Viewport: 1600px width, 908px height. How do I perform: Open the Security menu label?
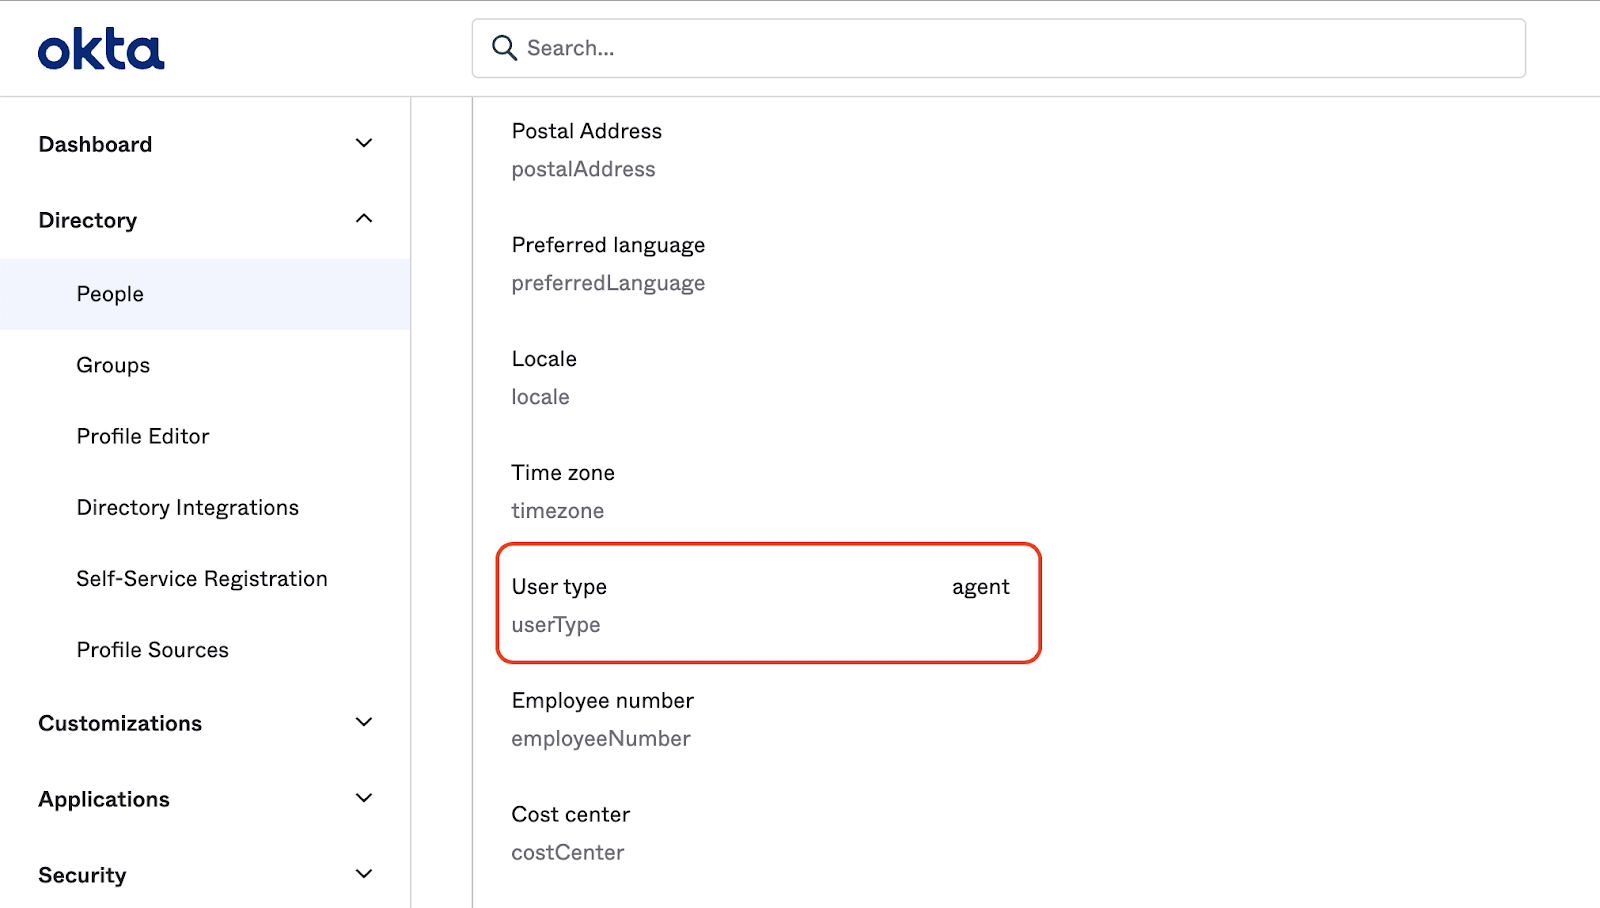click(x=82, y=875)
